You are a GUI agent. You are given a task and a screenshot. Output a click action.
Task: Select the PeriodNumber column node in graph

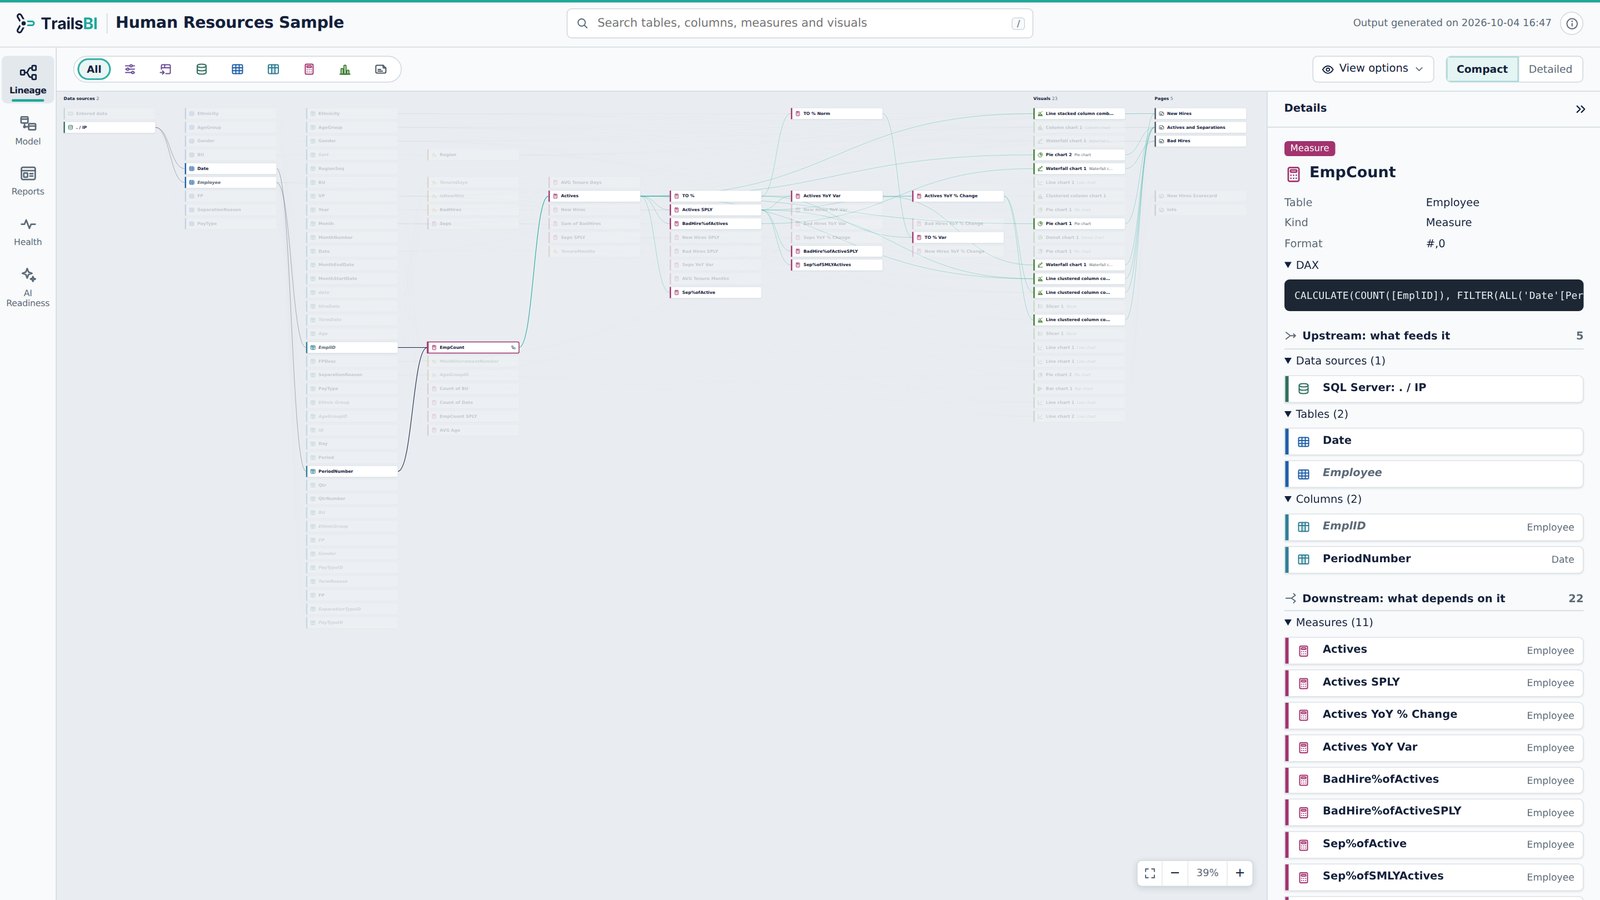[352, 471]
